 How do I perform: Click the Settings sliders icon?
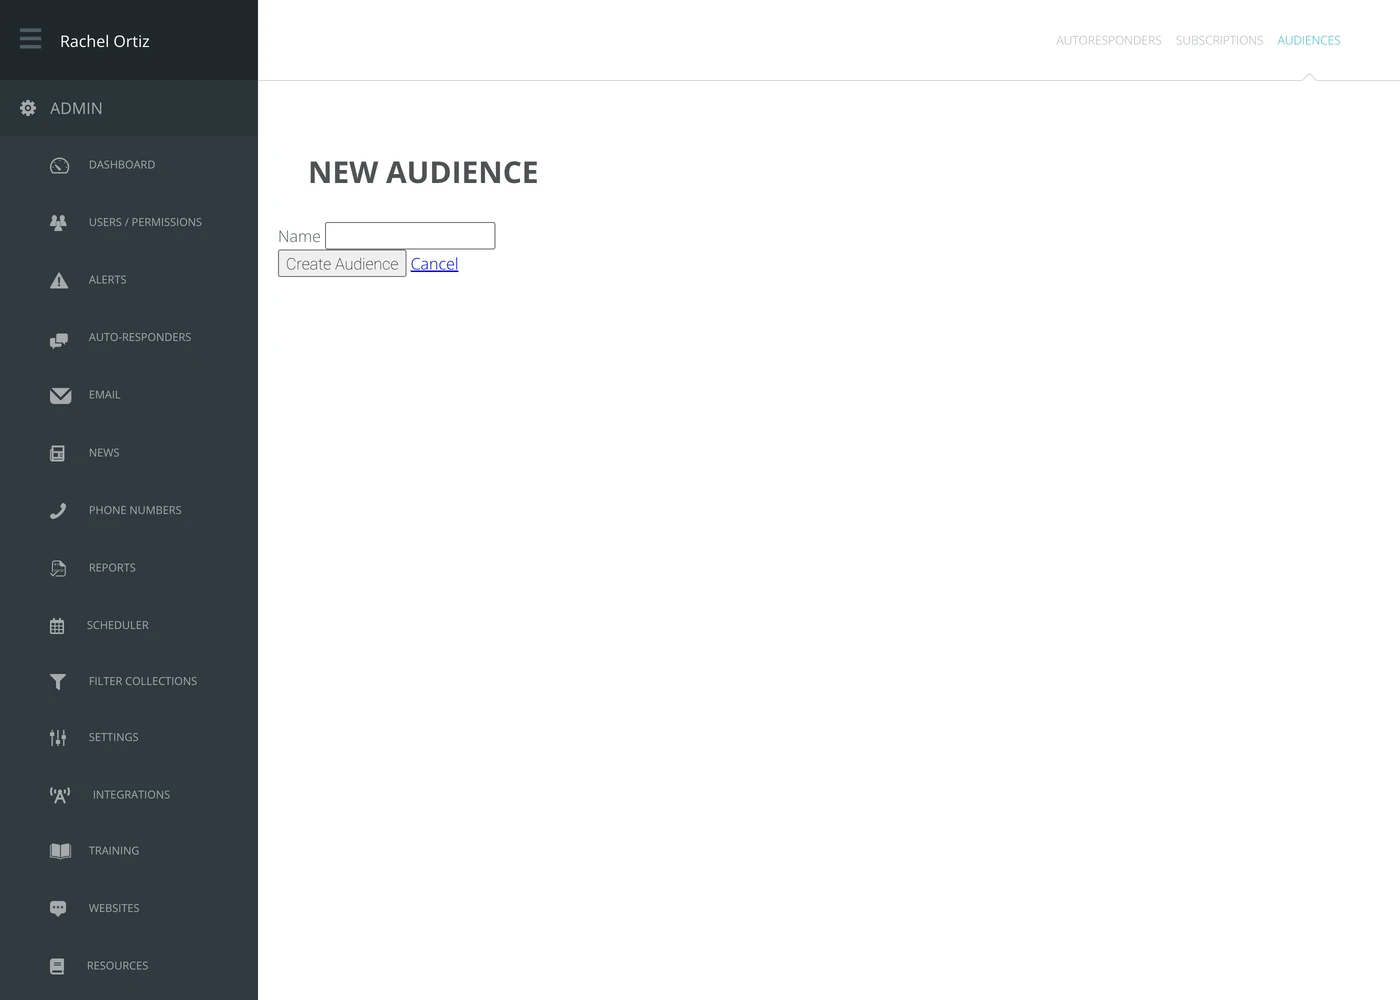[x=58, y=738]
